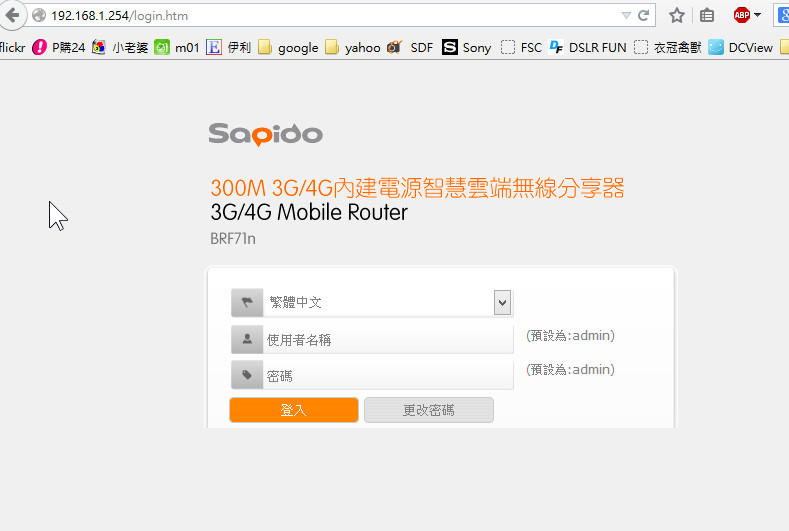Click the ABP menu dropdown arrow
The width and height of the screenshot is (789, 531).
click(x=757, y=15)
